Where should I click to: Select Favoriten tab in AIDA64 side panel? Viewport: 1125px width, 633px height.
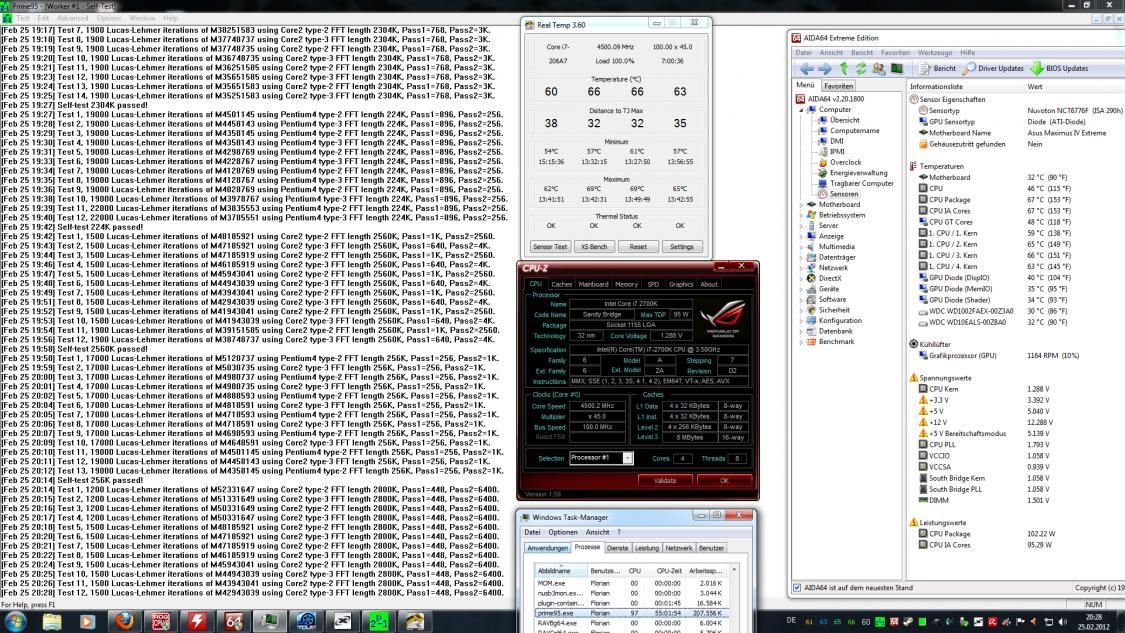838,85
